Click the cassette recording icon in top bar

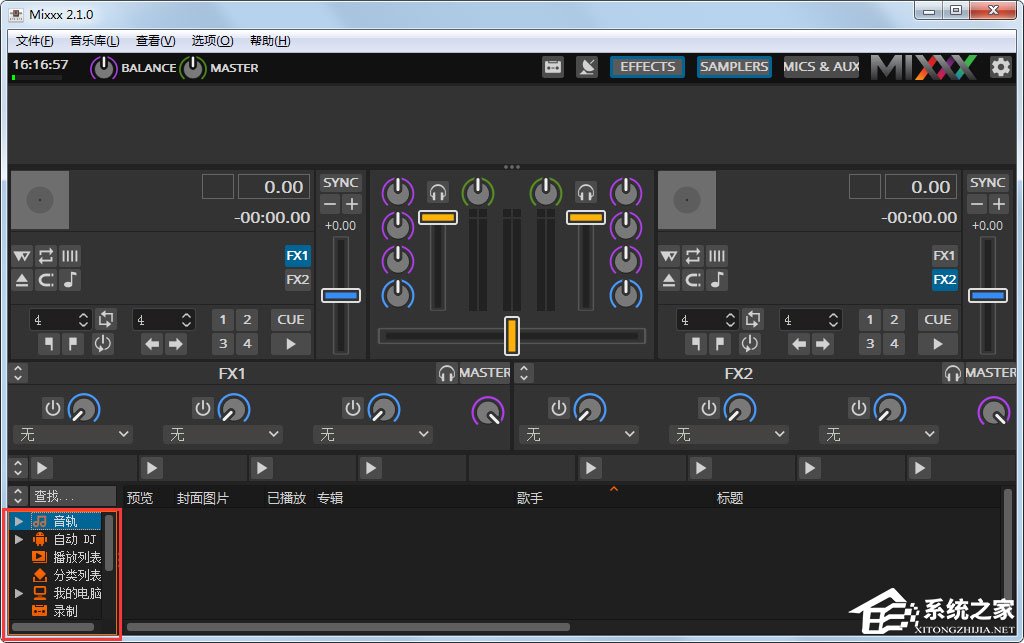[x=553, y=67]
